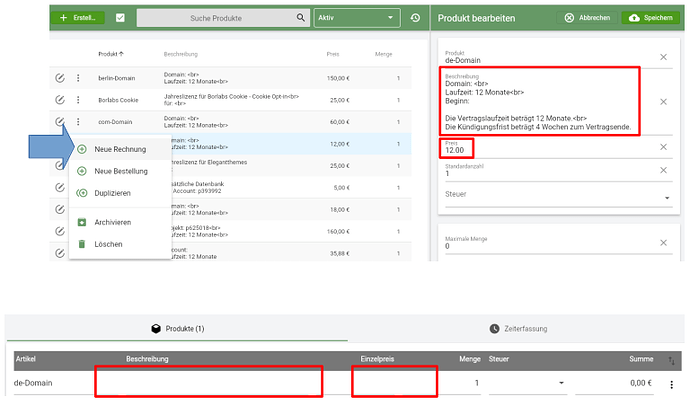This screenshot has height=406, width=690.
Task: Open the history clock icon in the toolbar
Action: pyautogui.click(x=415, y=18)
